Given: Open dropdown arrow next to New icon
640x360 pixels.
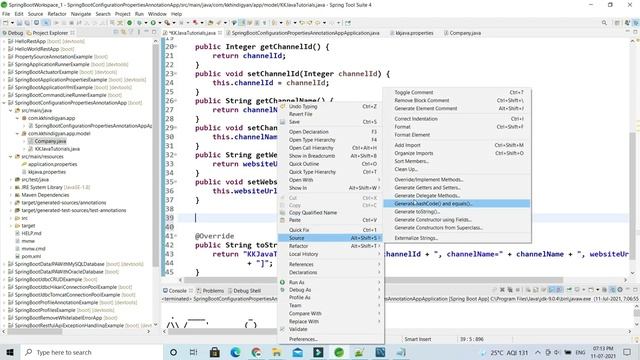Looking at the screenshot, I should (12, 23).
